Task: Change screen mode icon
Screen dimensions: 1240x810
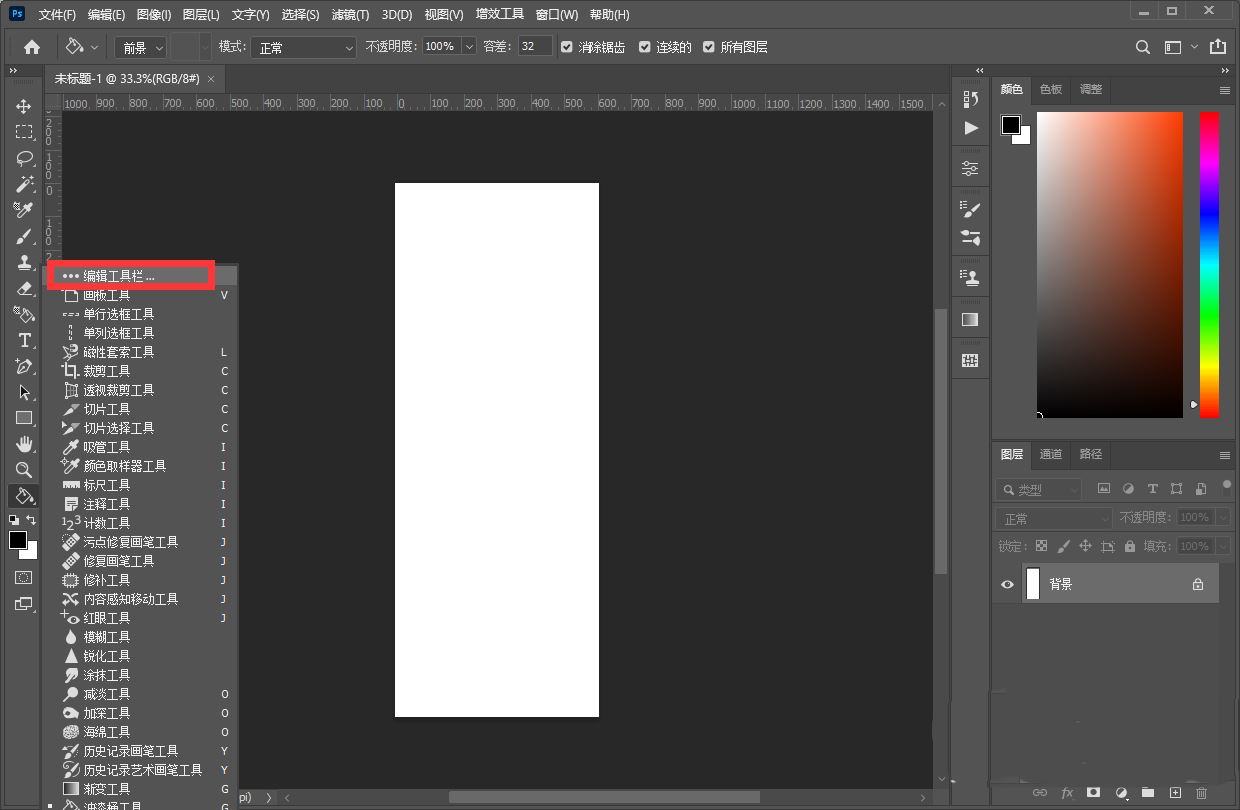Action: [x=23, y=604]
